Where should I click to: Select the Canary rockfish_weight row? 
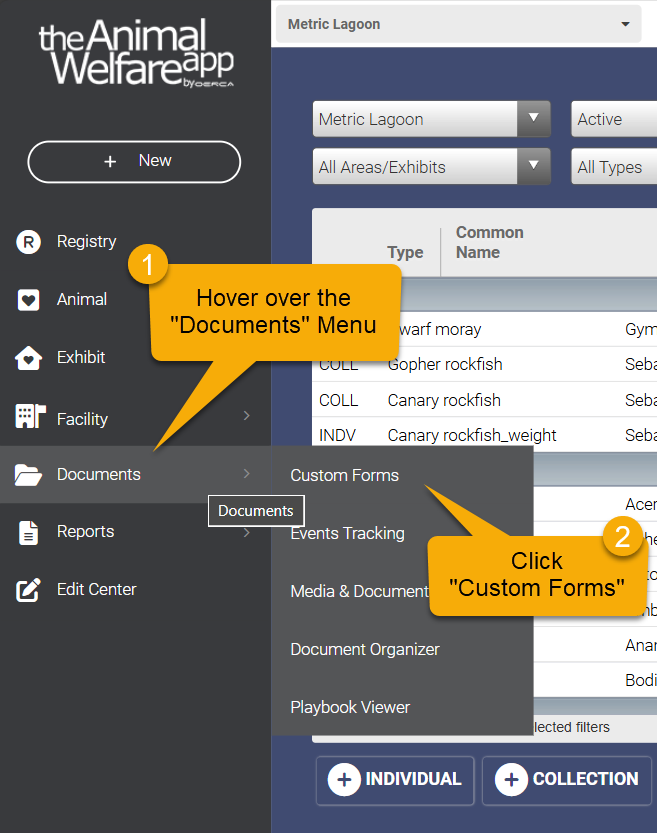[x=484, y=435]
